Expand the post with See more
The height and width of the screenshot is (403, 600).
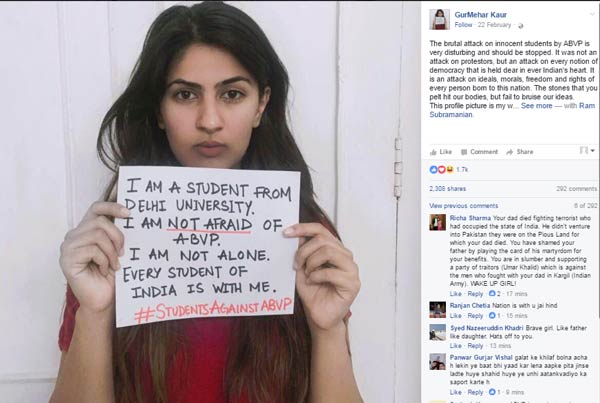point(536,106)
